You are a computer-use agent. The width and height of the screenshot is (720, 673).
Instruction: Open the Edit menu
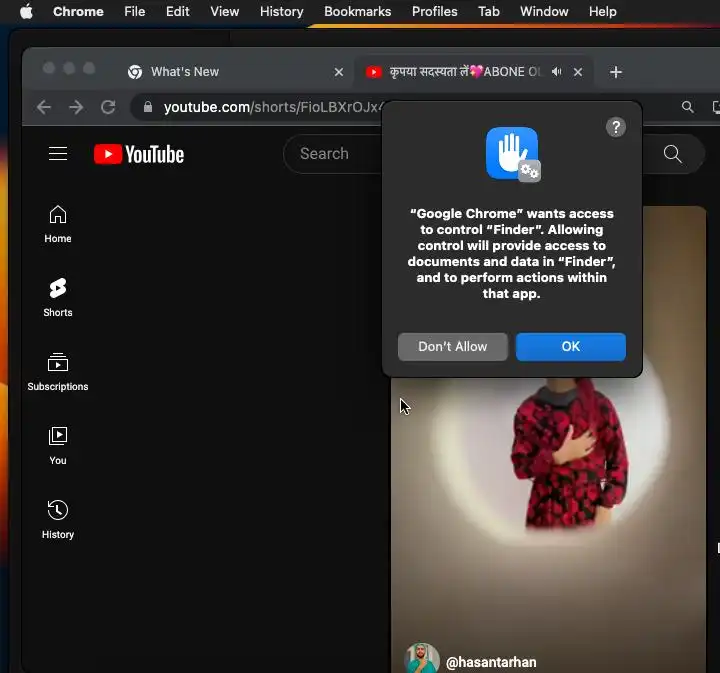(178, 11)
